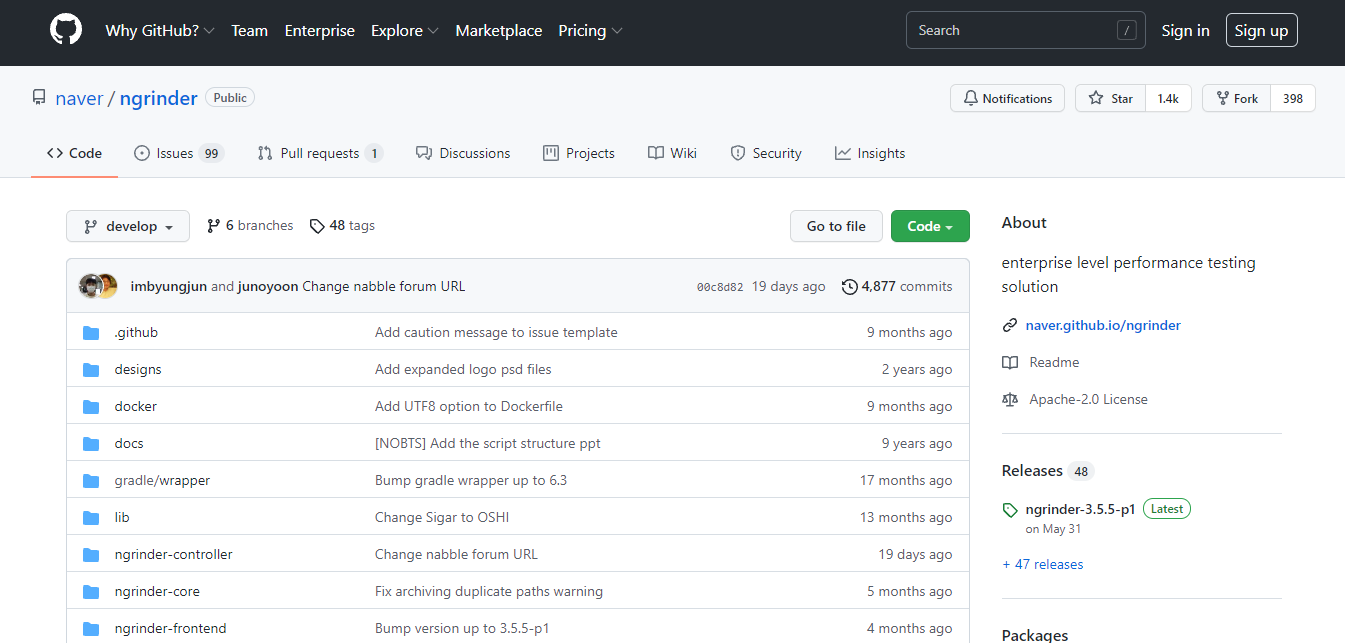1345x643 pixels.
Task: Click the gradle/wrapper folder icon
Action: (x=91, y=480)
